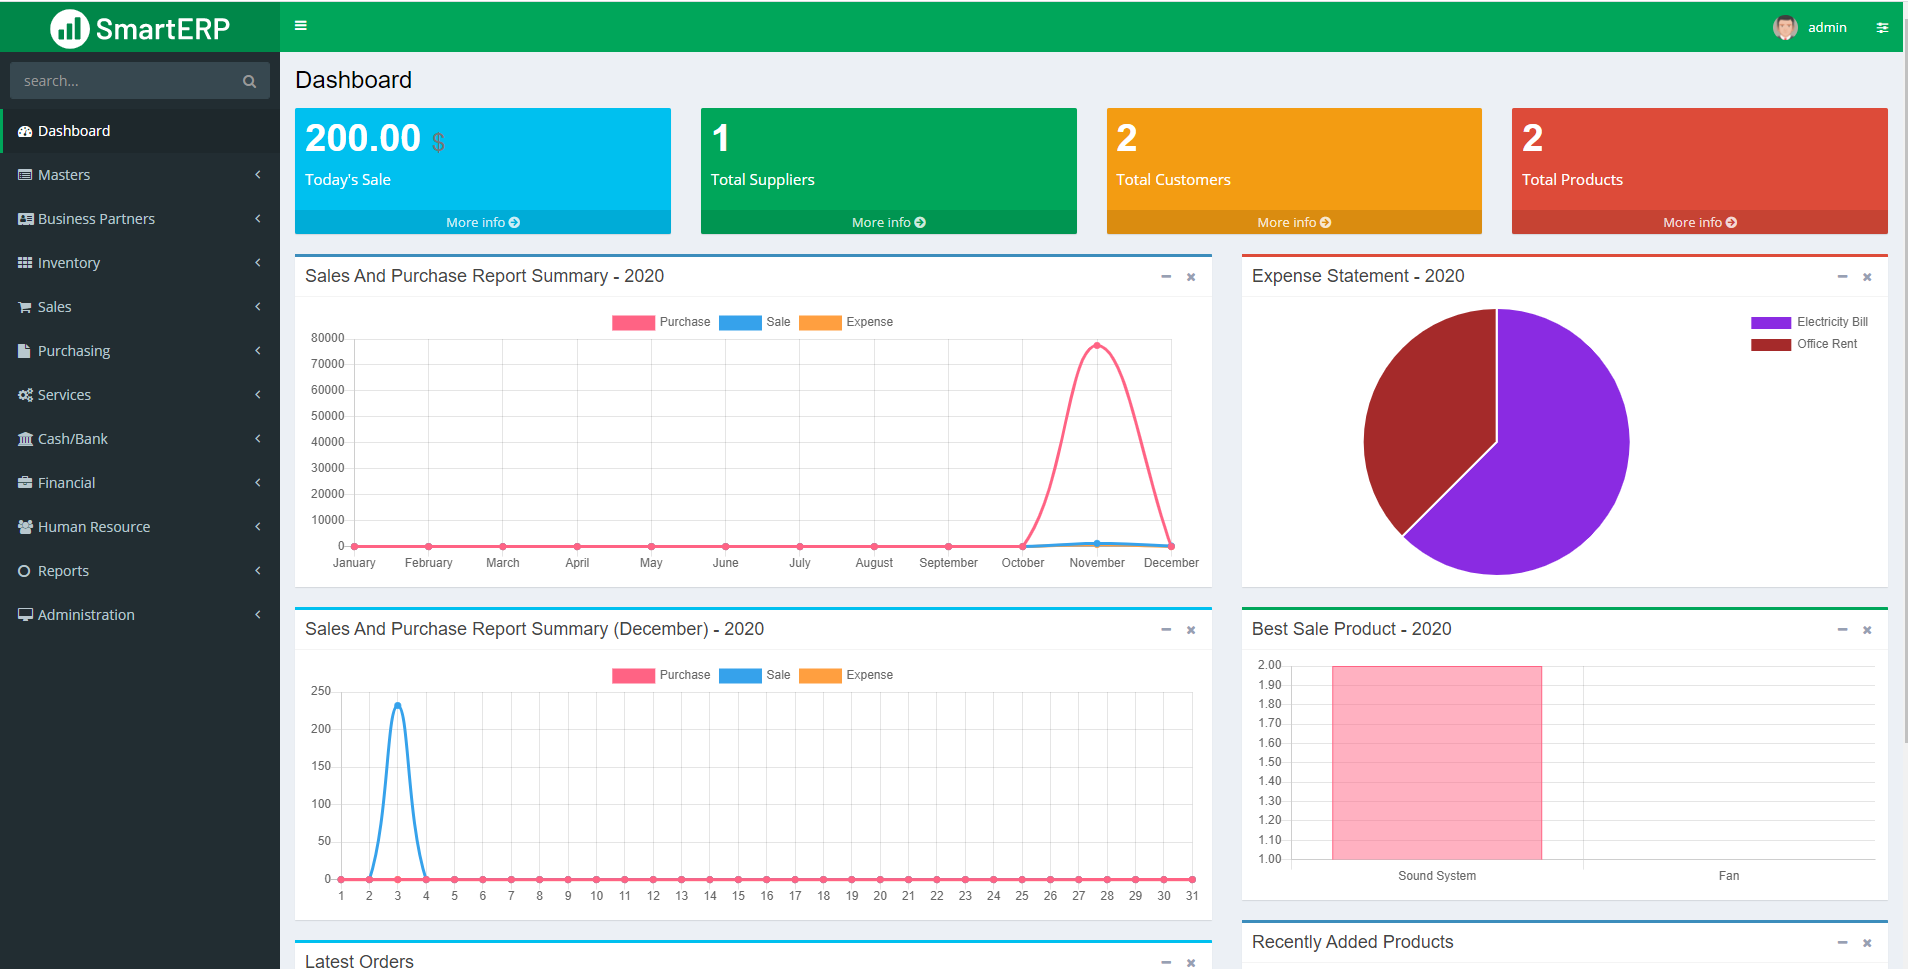1908x969 pixels.
Task: Click the search magnifier icon
Action: click(x=249, y=80)
